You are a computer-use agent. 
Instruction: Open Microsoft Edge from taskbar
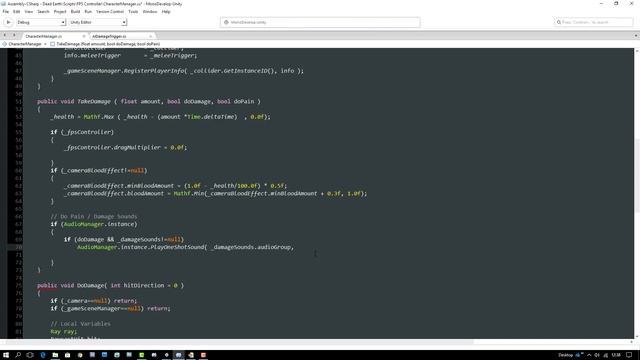(43, 355)
